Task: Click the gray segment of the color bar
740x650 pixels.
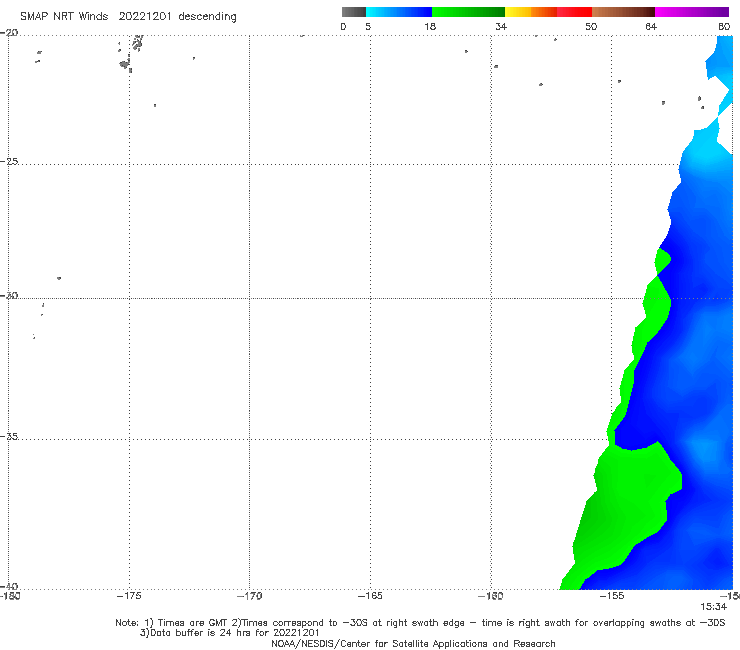Action: click(353, 12)
